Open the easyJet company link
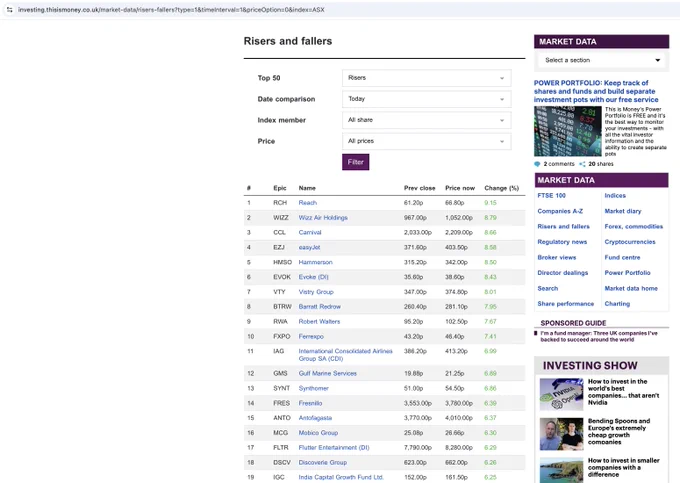 coord(309,247)
